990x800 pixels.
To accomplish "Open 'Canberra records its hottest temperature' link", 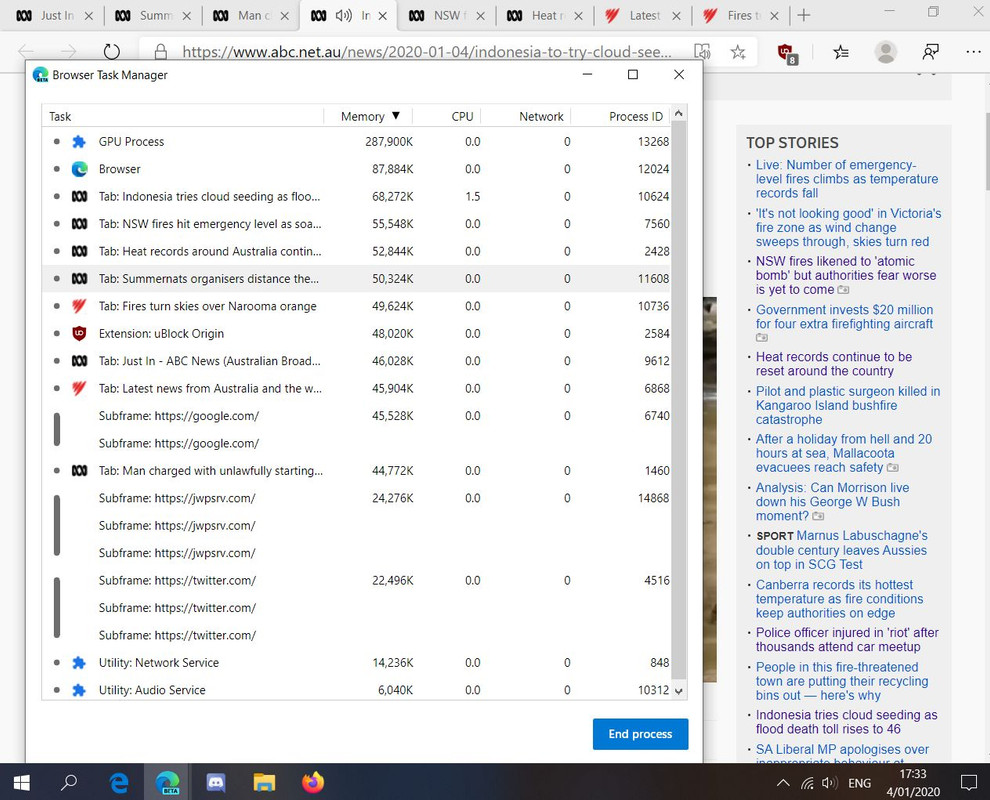I will point(839,599).
